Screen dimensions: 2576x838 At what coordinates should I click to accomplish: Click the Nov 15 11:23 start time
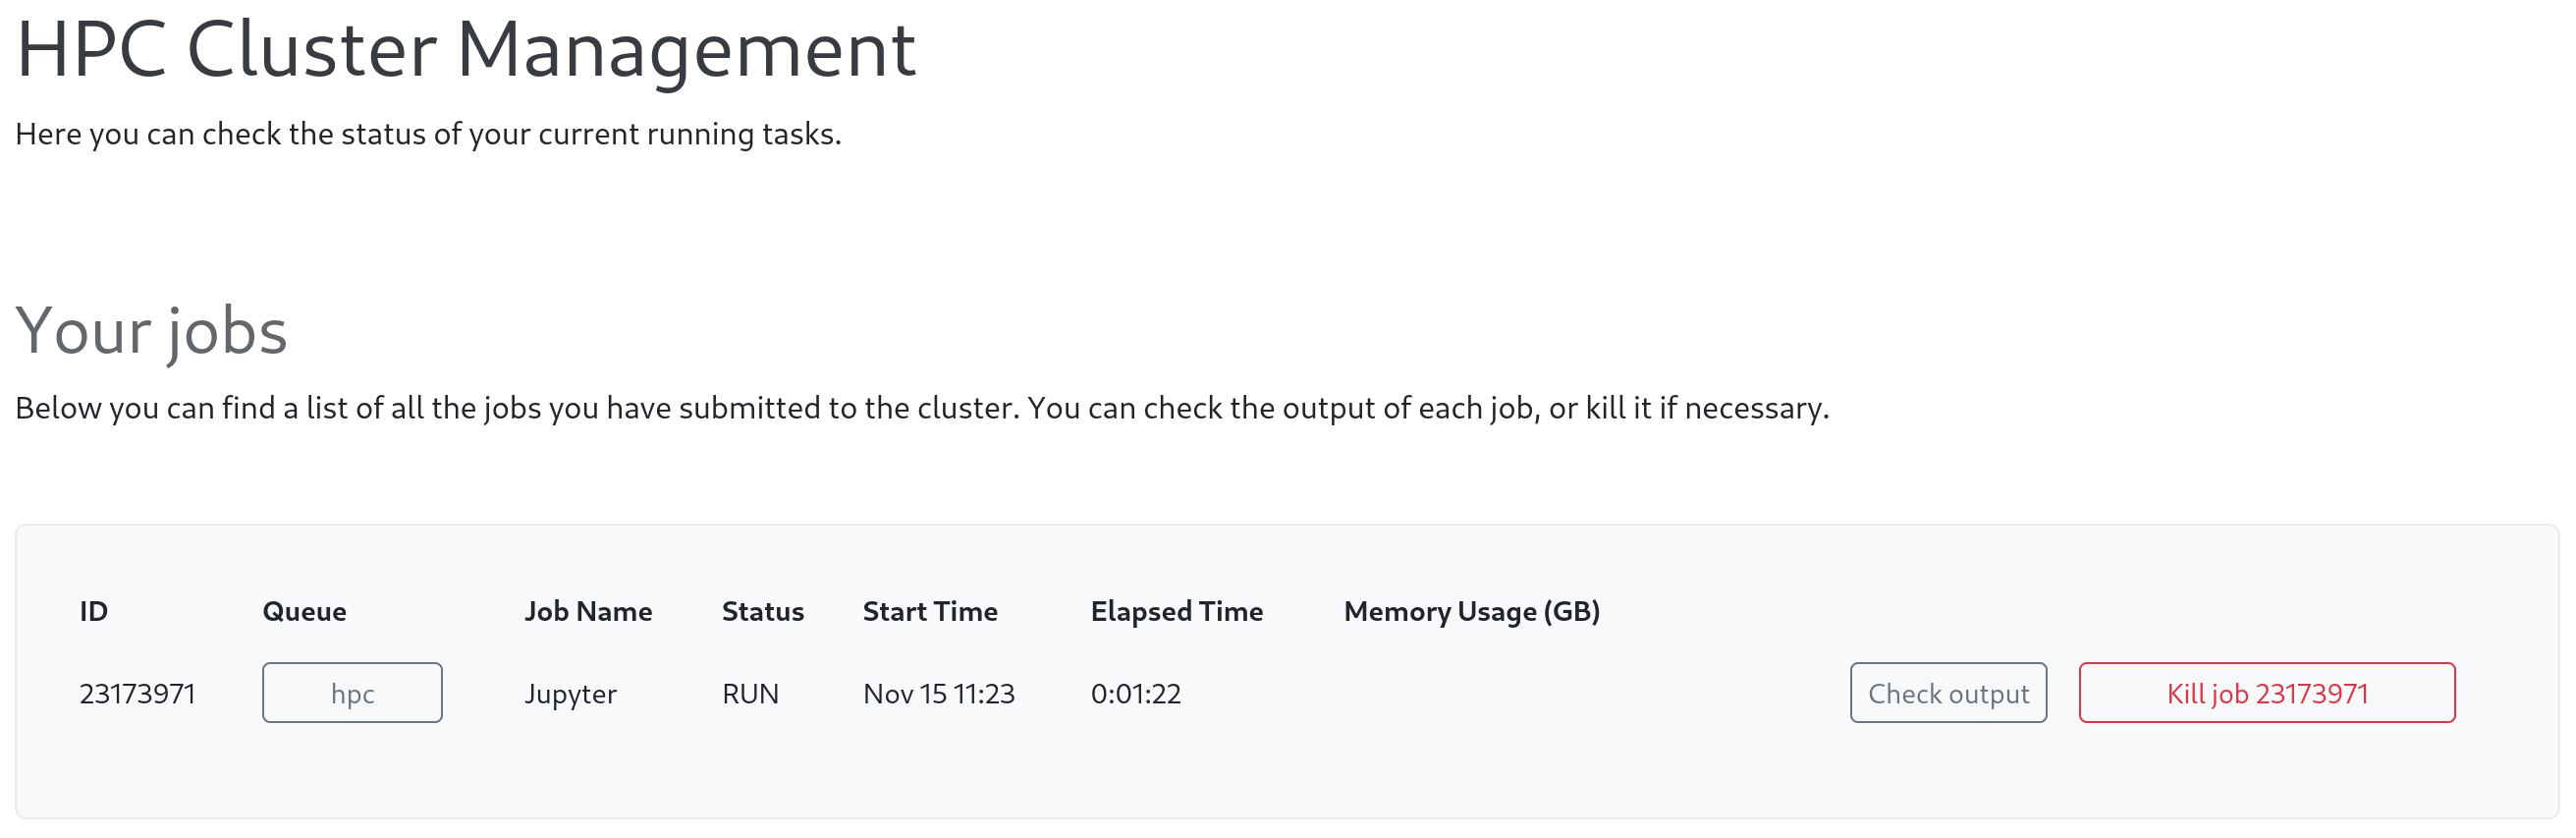938,693
